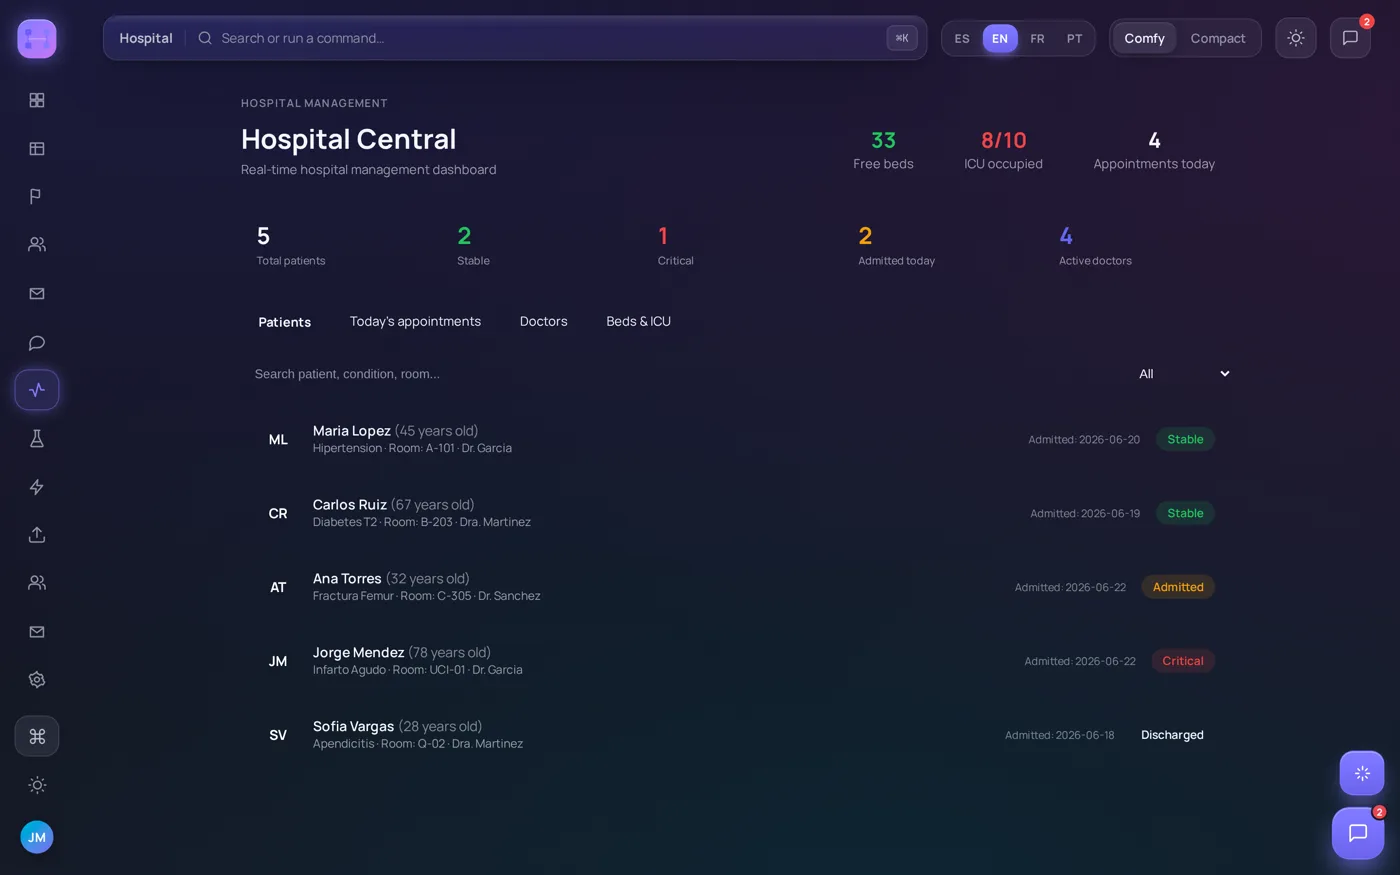Open Jorge Mendez patient row
The width and height of the screenshot is (1400, 875).
pos(735,661)
